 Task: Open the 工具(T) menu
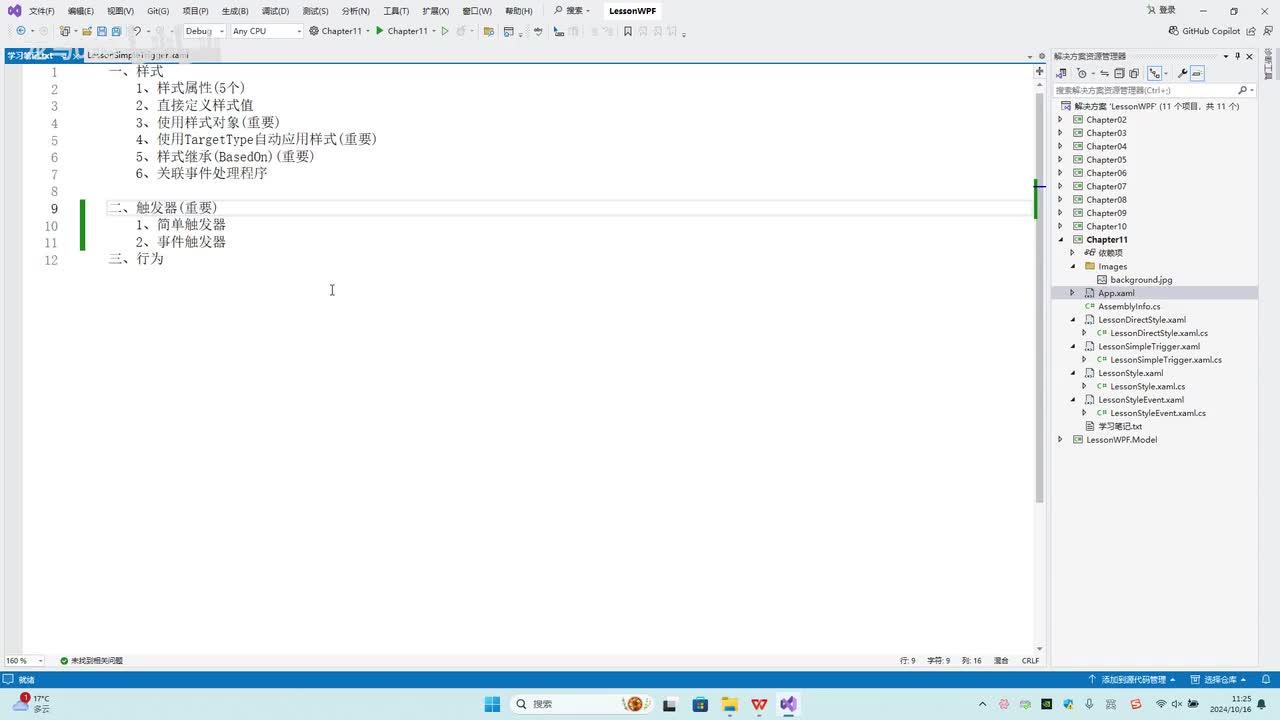[x=396, y=11]
